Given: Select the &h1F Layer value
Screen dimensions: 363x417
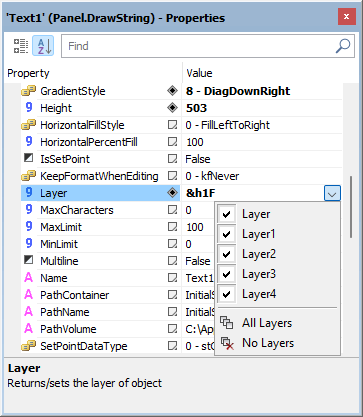Looking at the screenshot, I should click(x=201, y=193).
